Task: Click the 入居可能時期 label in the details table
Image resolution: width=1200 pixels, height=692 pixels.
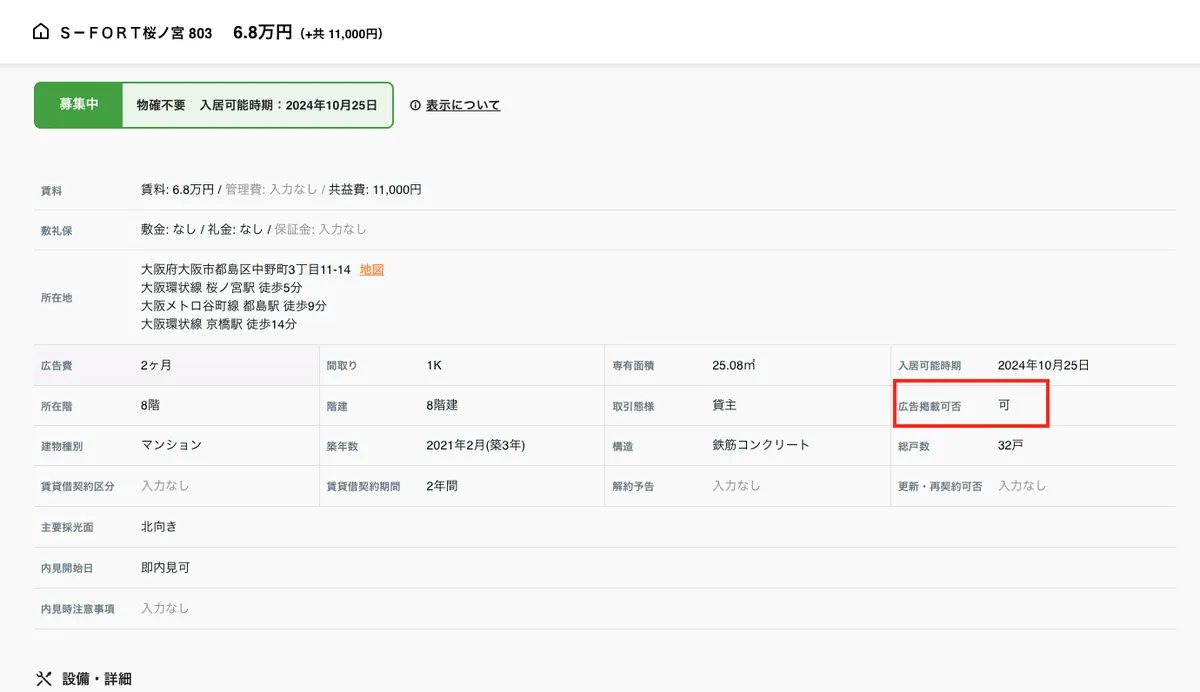Action: [929, 366]
